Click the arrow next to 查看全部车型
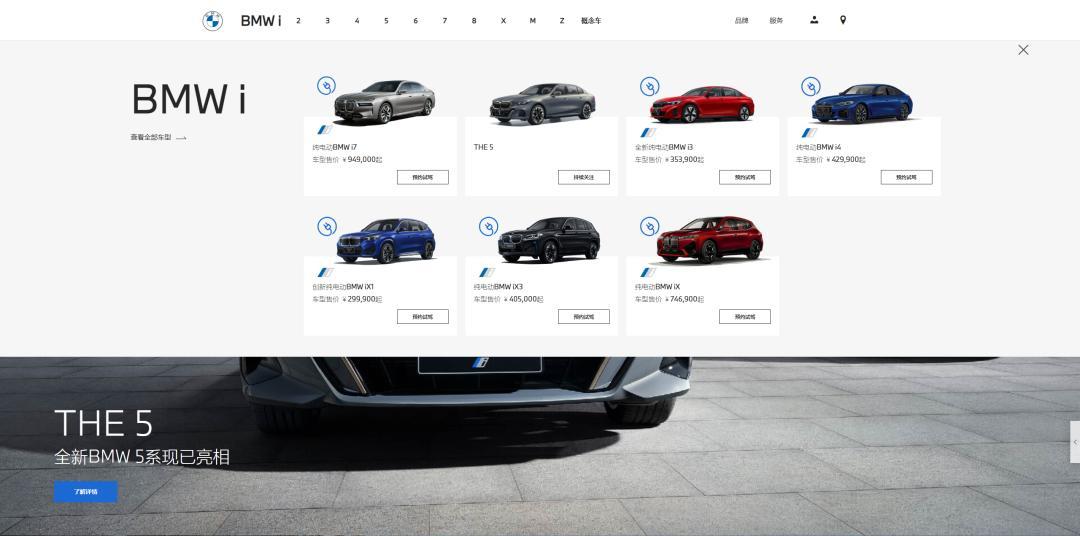The image size is (1080, 536). [181, 138]
